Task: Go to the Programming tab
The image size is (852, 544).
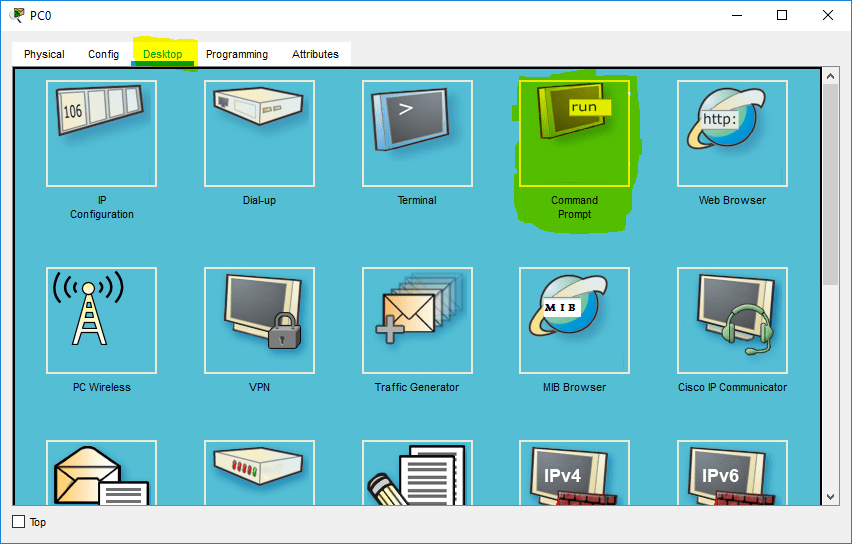Action: pyautogui.click(x=237, y=54)
